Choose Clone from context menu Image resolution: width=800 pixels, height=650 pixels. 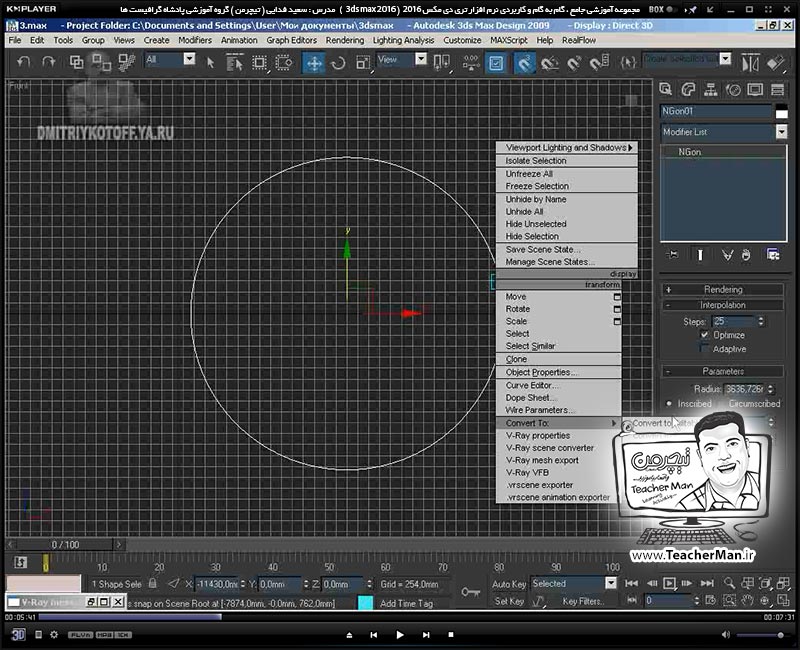pyautogui.click(x=559, y=359)
